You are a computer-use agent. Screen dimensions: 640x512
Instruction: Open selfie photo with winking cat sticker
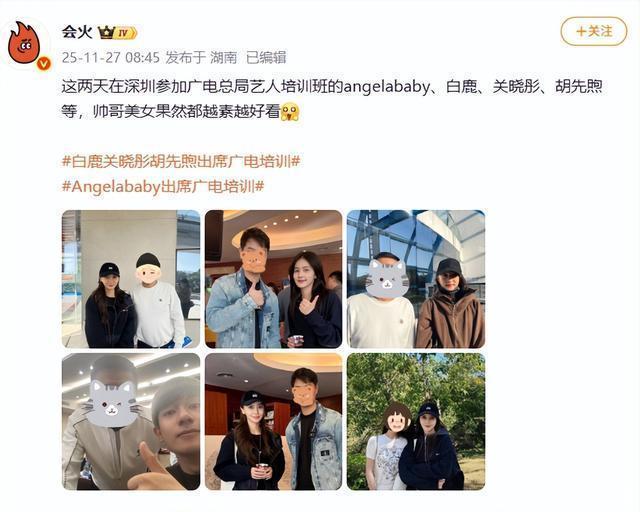[x=131, y=422]
